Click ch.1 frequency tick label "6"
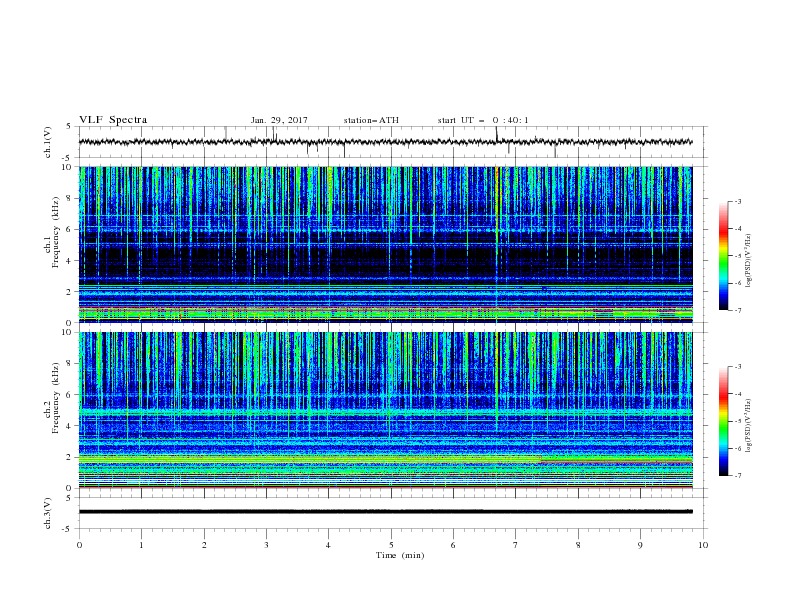Image resolution: width=792 pixels, height=612 pixels. tap(69, 229)
